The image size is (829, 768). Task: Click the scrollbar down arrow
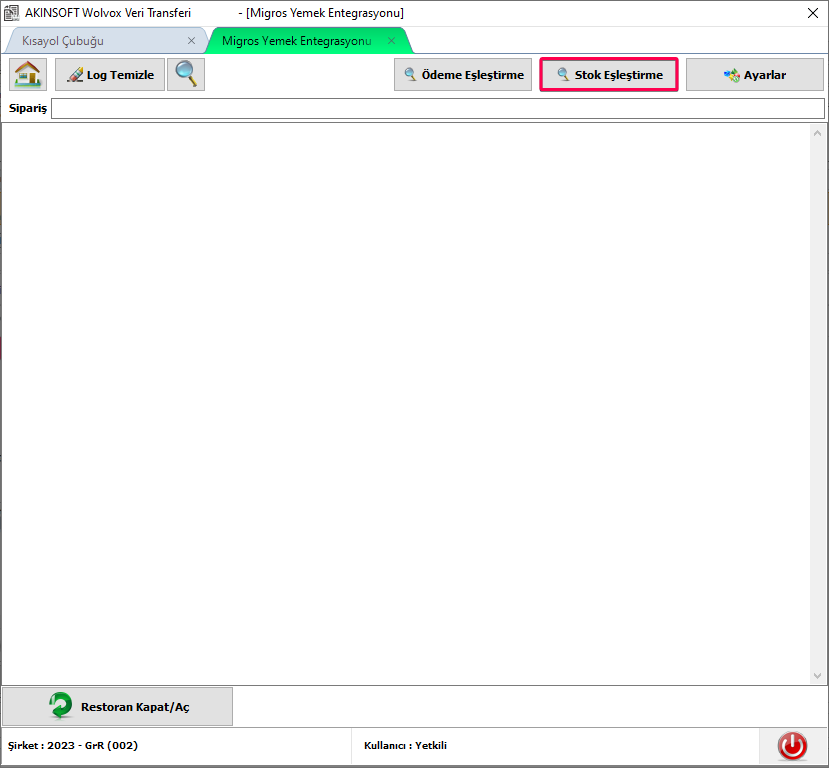pos(817,676)
